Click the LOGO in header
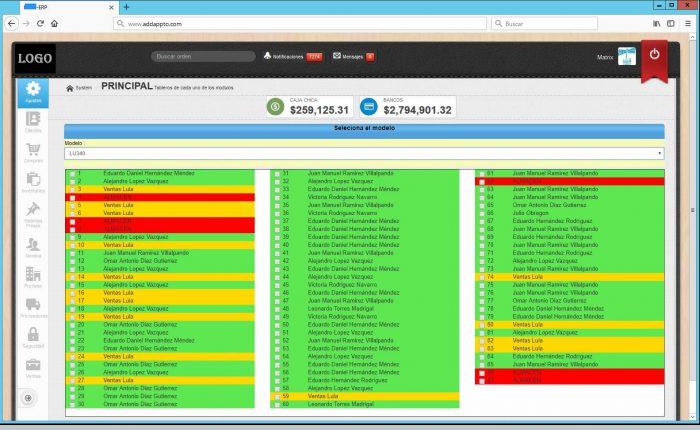 [x=35, y=59]
